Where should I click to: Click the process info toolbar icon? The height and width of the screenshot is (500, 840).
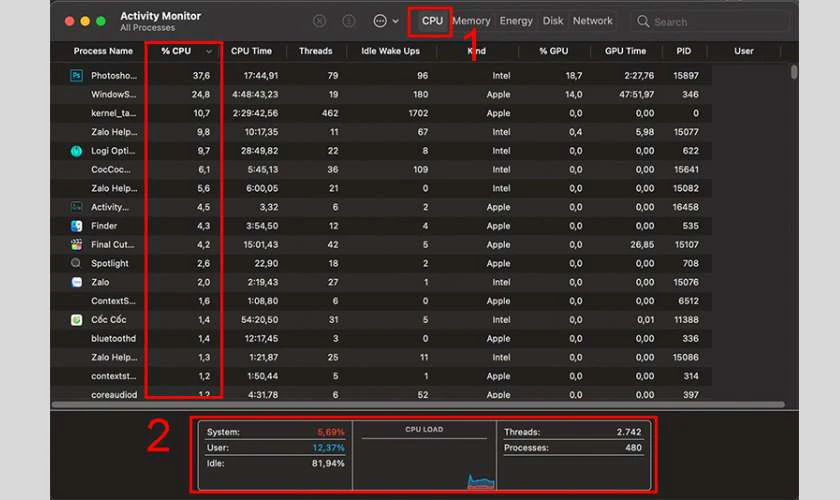pyautogui.click(x=349, y=21)
